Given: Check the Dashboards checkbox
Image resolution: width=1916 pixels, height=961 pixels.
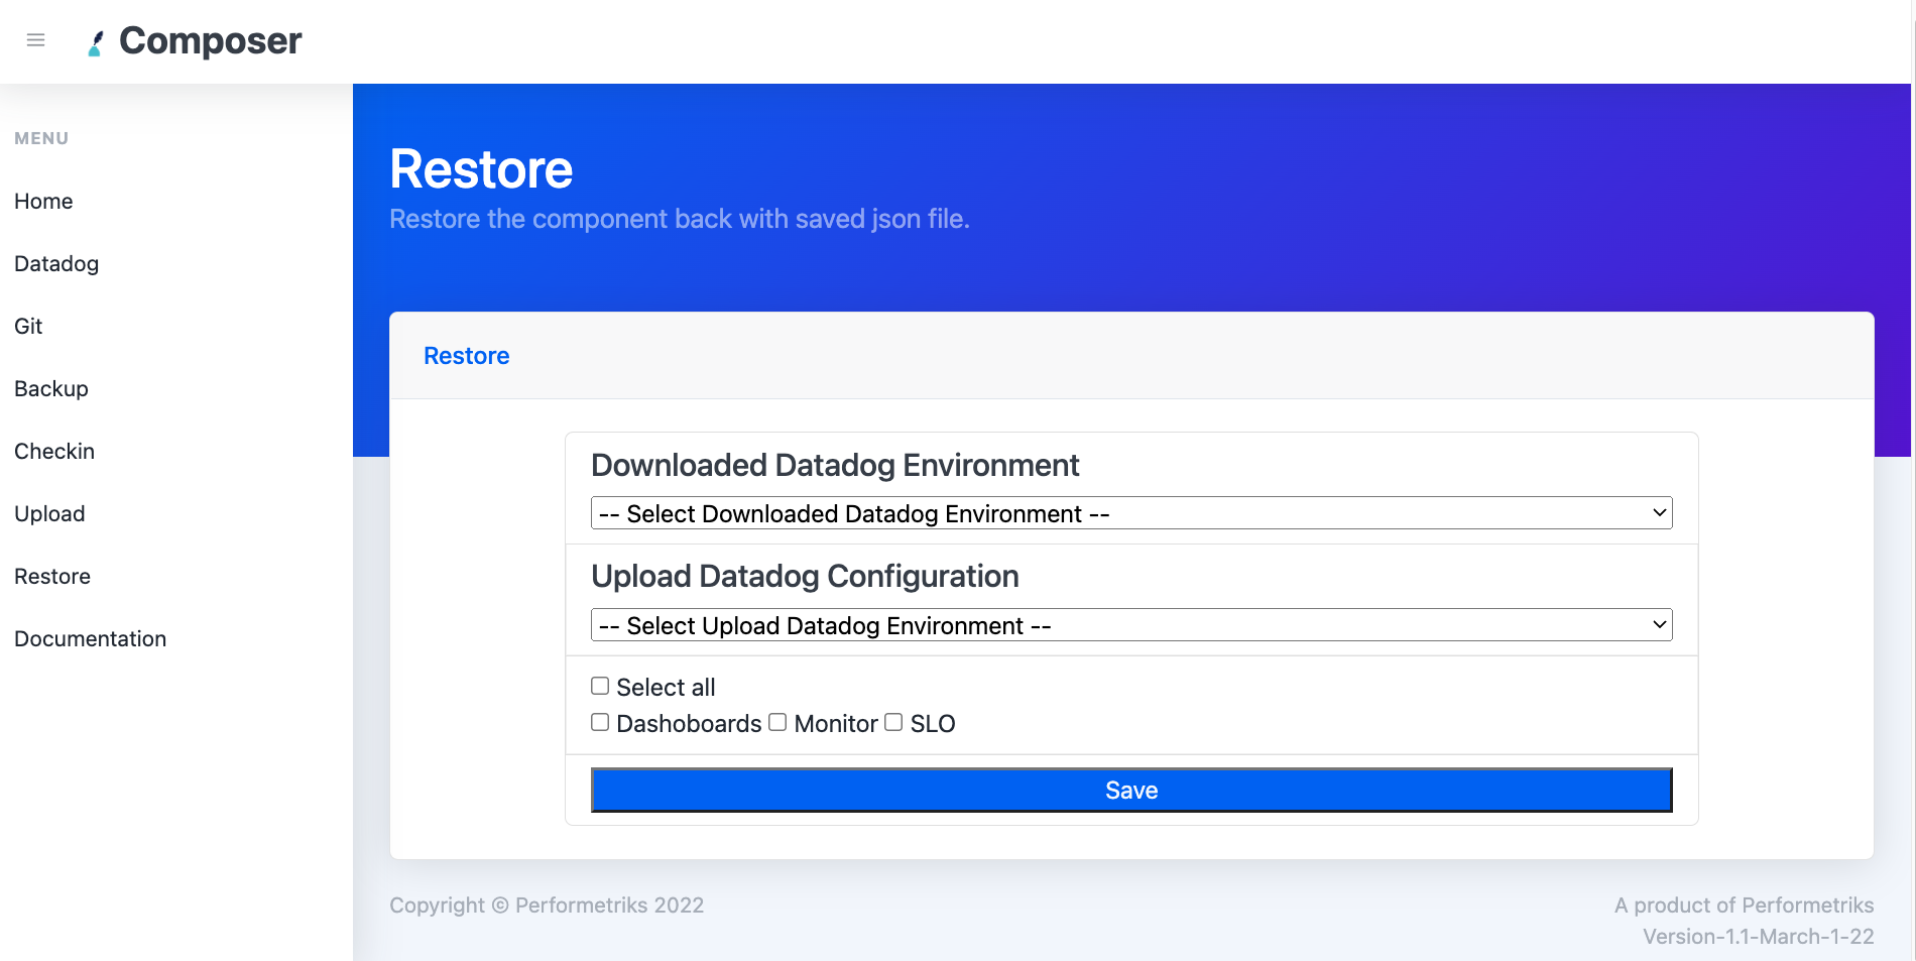Looking at the screenshot, I should click(600, 722).
